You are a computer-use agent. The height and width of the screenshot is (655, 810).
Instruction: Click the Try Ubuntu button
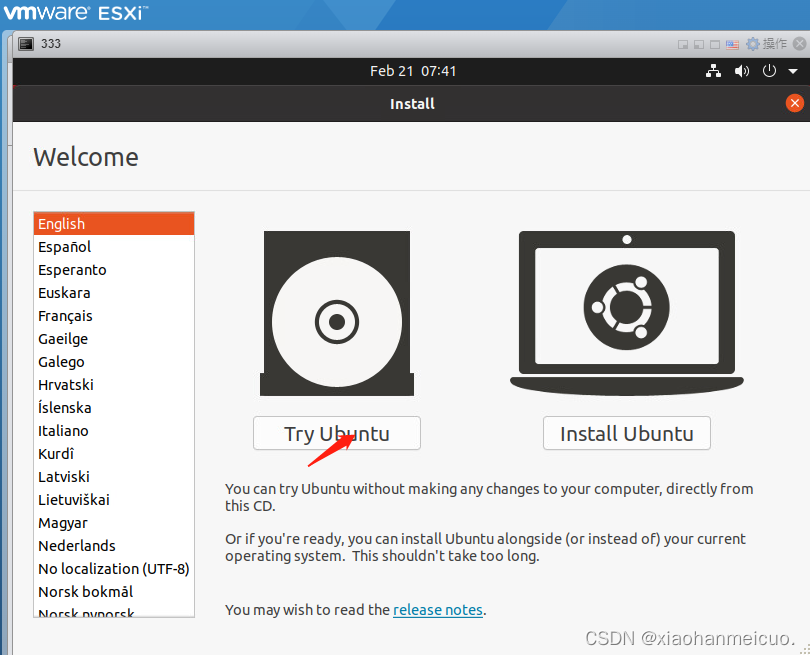tap(337, 433)
